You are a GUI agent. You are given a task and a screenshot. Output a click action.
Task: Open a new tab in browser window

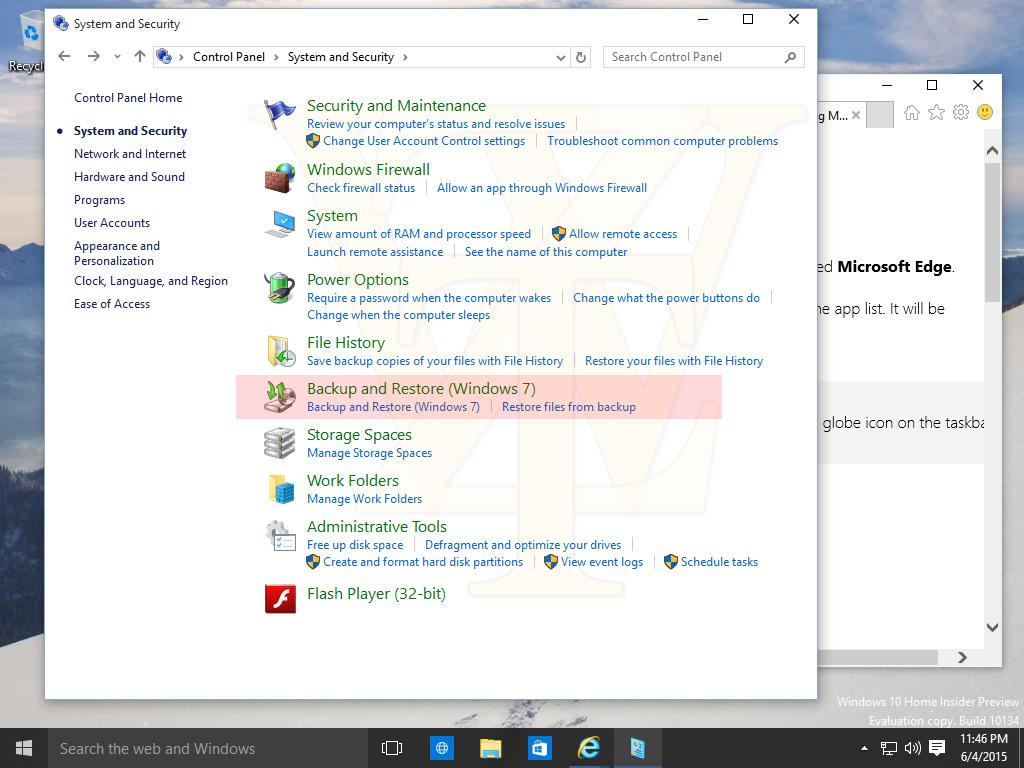pyautogui.click(x=880, y=115)
